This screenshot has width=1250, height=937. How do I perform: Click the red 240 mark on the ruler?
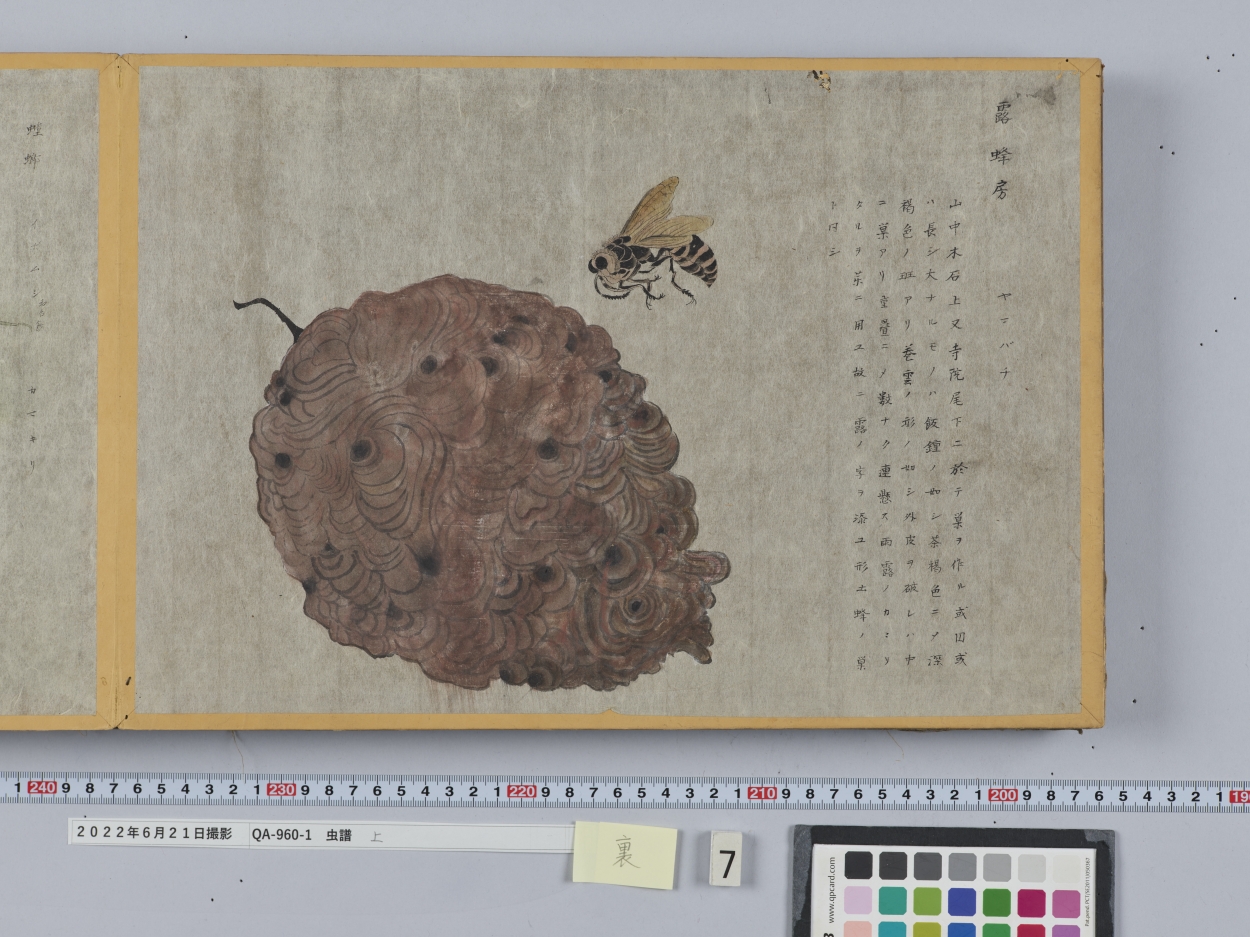[x=42, y=787]
